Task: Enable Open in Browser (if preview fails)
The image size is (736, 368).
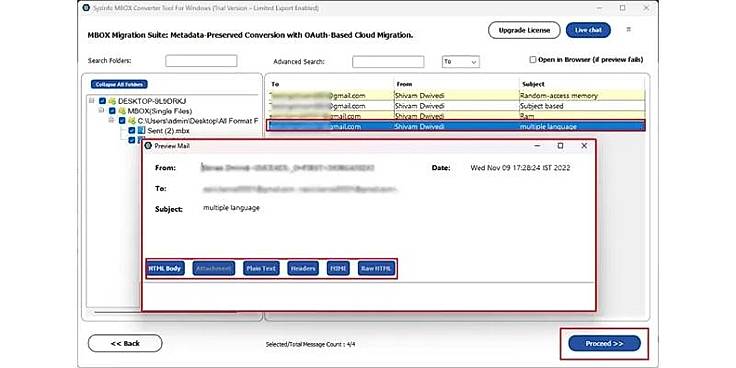Action: point(533,60)
